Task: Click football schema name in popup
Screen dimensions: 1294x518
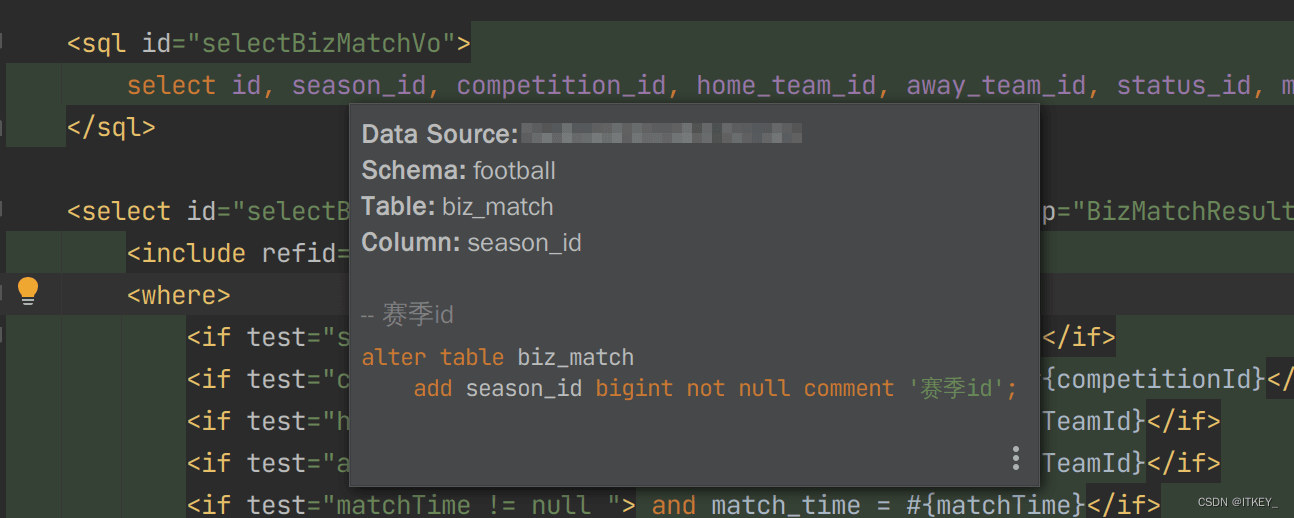Action: tap(514, 171)
